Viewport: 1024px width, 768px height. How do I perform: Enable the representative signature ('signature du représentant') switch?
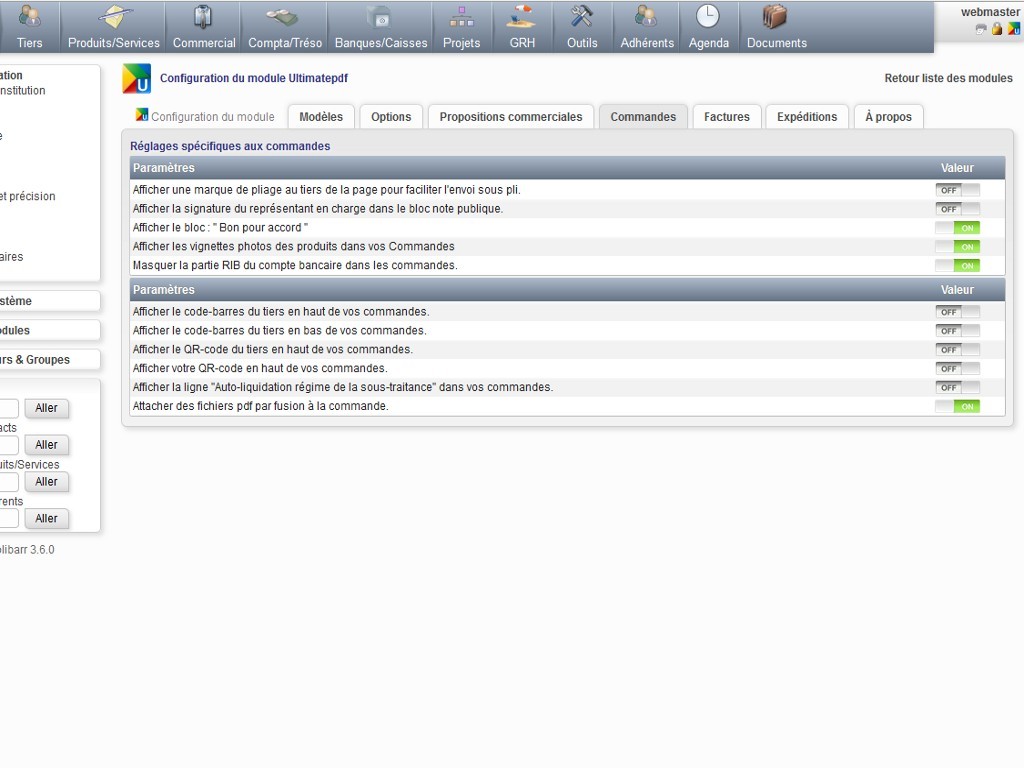pyautogui.click(x=957, y=209)
